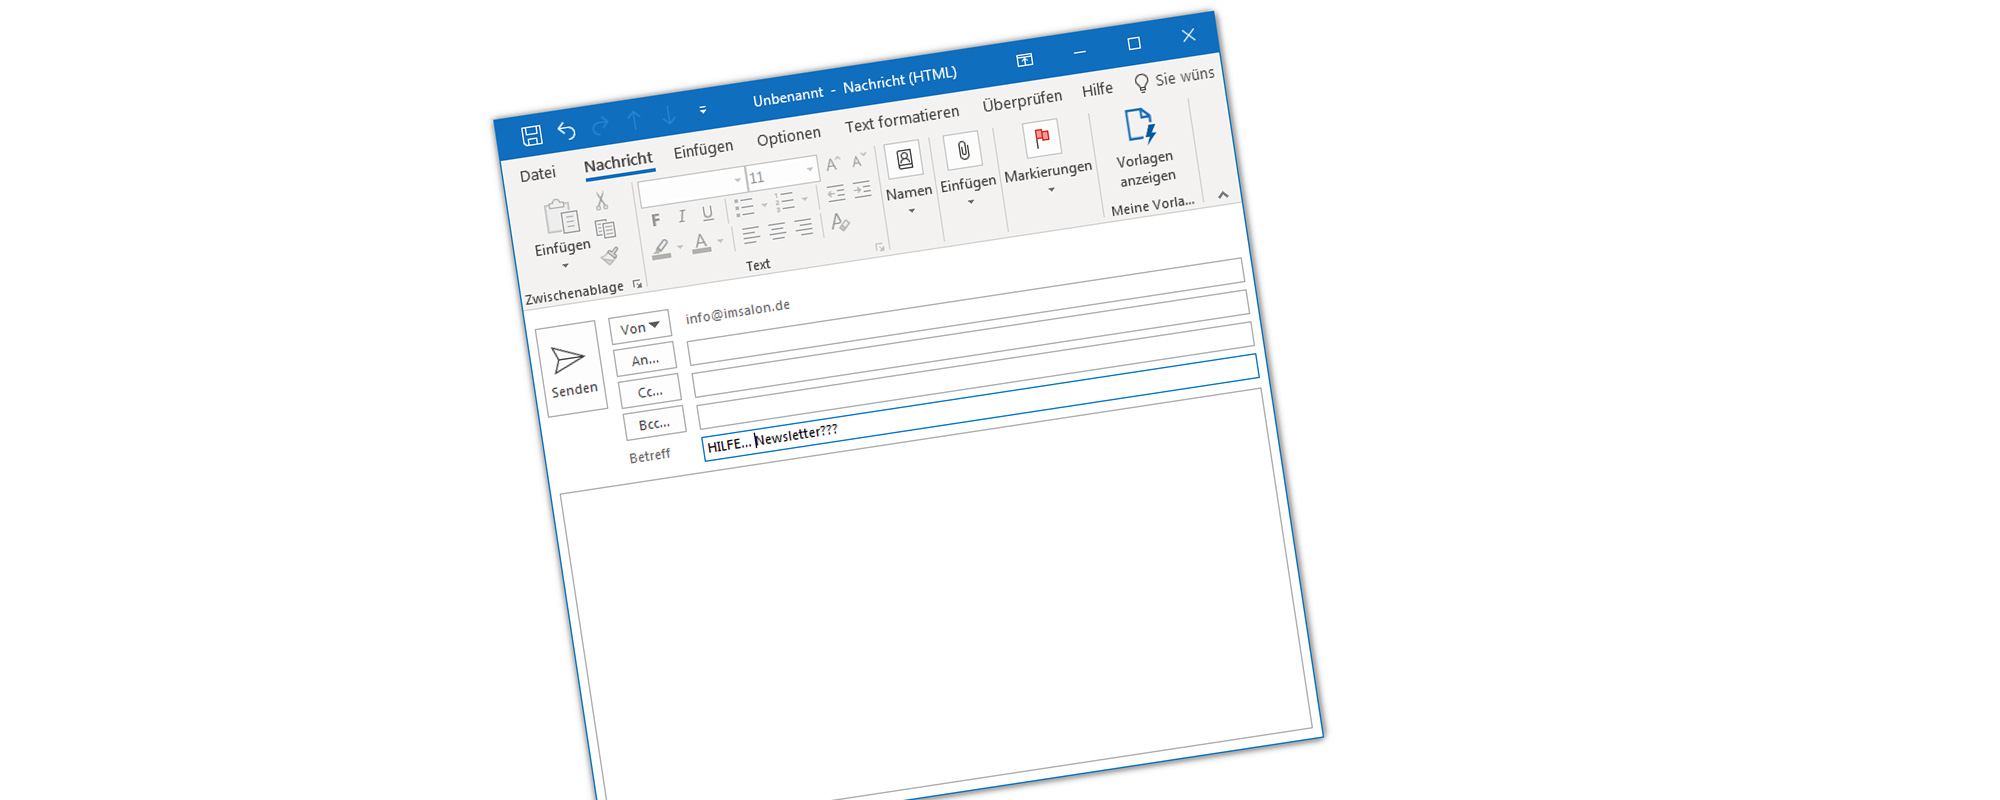Attach a file using the paperclip icon
This screenshot has width=2000, height=800.
point(963,151)
